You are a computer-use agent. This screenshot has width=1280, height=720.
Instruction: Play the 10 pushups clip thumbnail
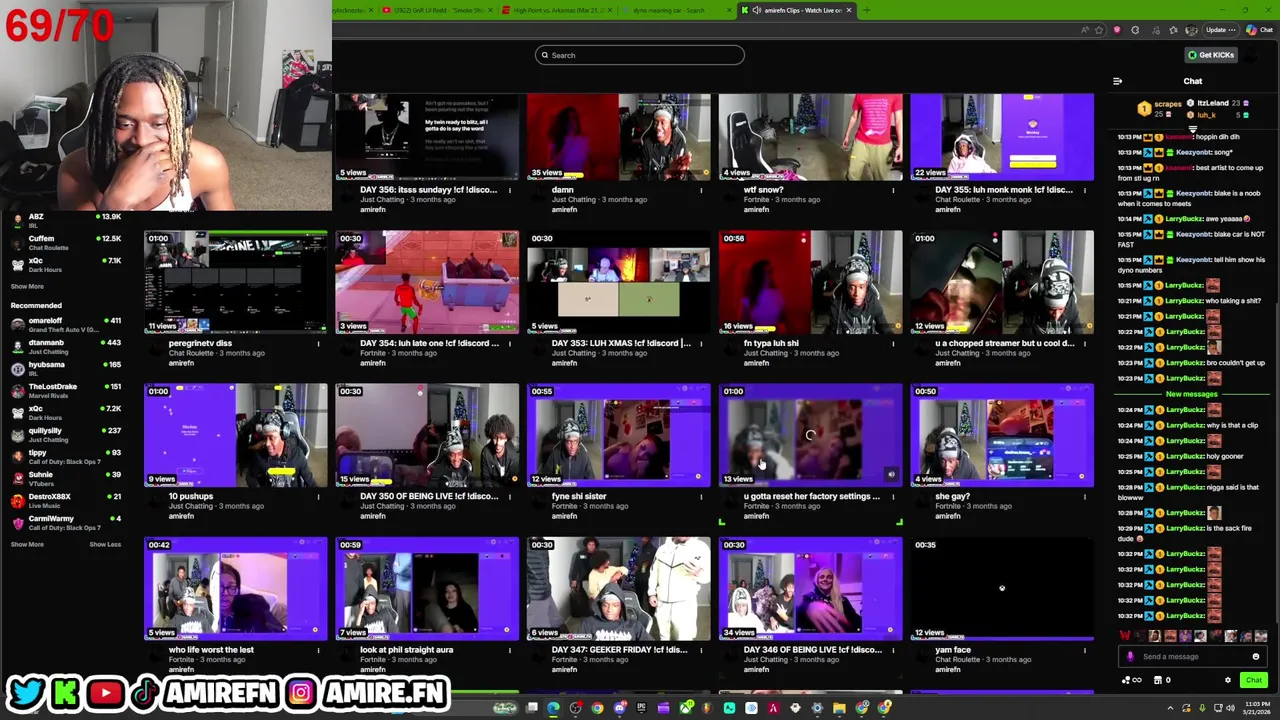235,435
